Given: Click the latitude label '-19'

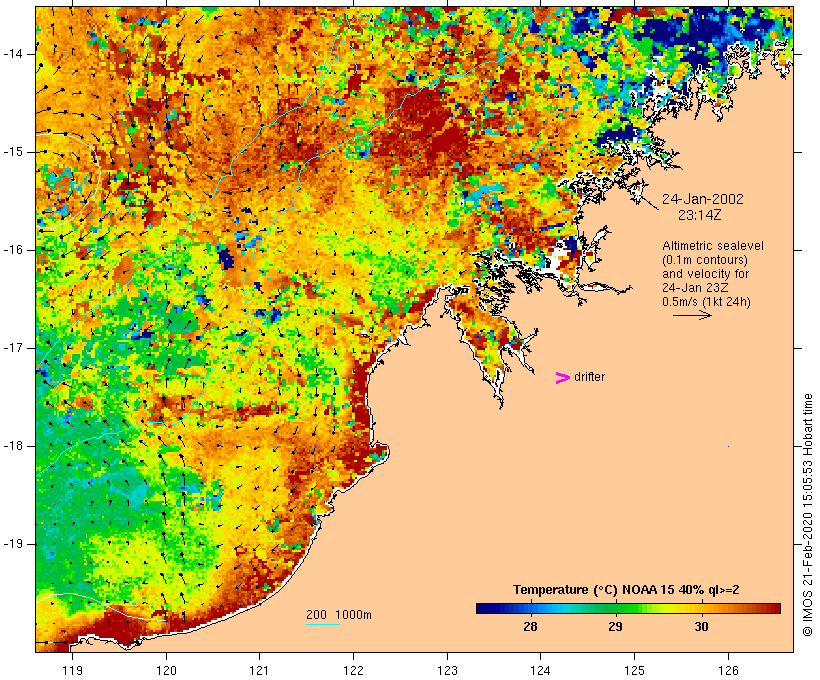Looking at the screenshot, I should [x=13, y=544].
